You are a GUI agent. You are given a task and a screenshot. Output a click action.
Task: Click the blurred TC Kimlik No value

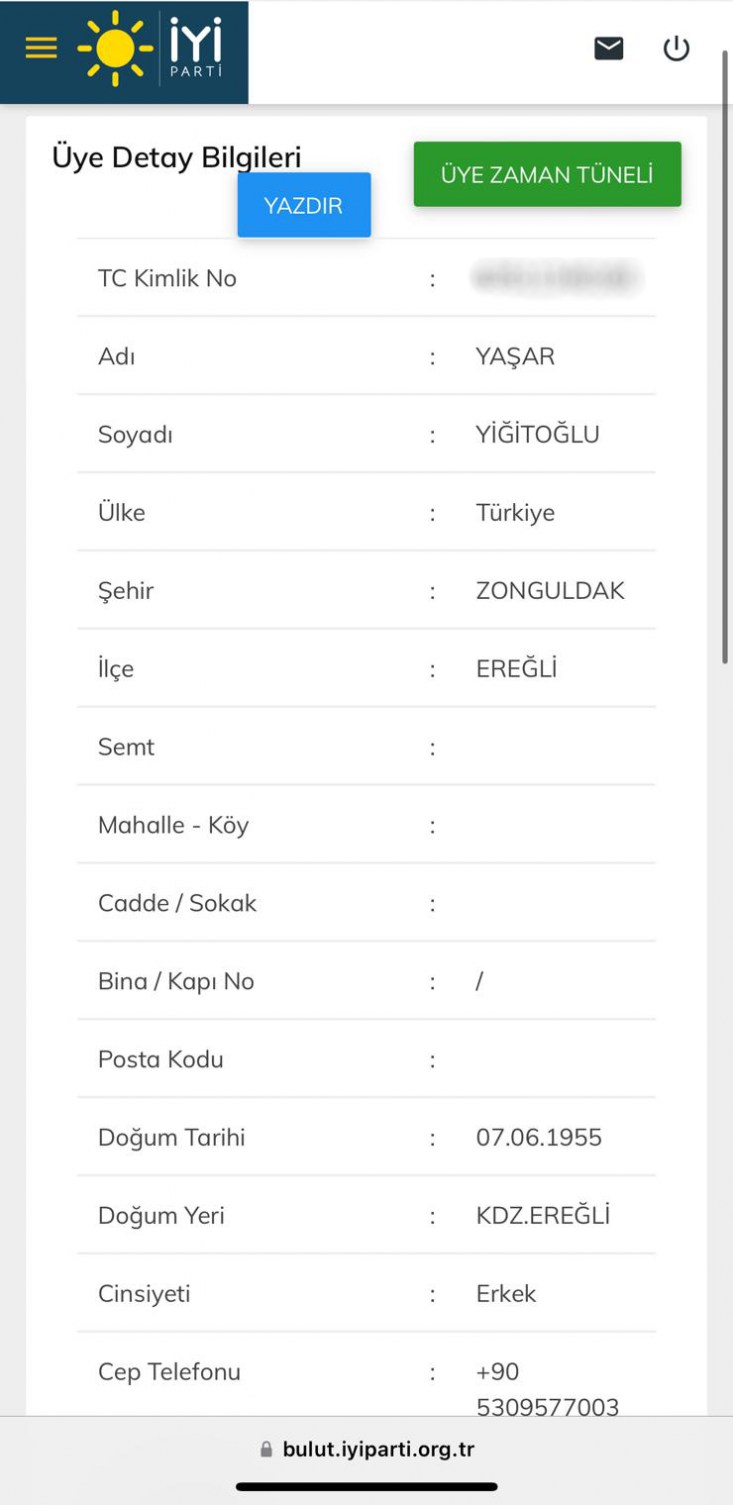click(x=555, y=279)
